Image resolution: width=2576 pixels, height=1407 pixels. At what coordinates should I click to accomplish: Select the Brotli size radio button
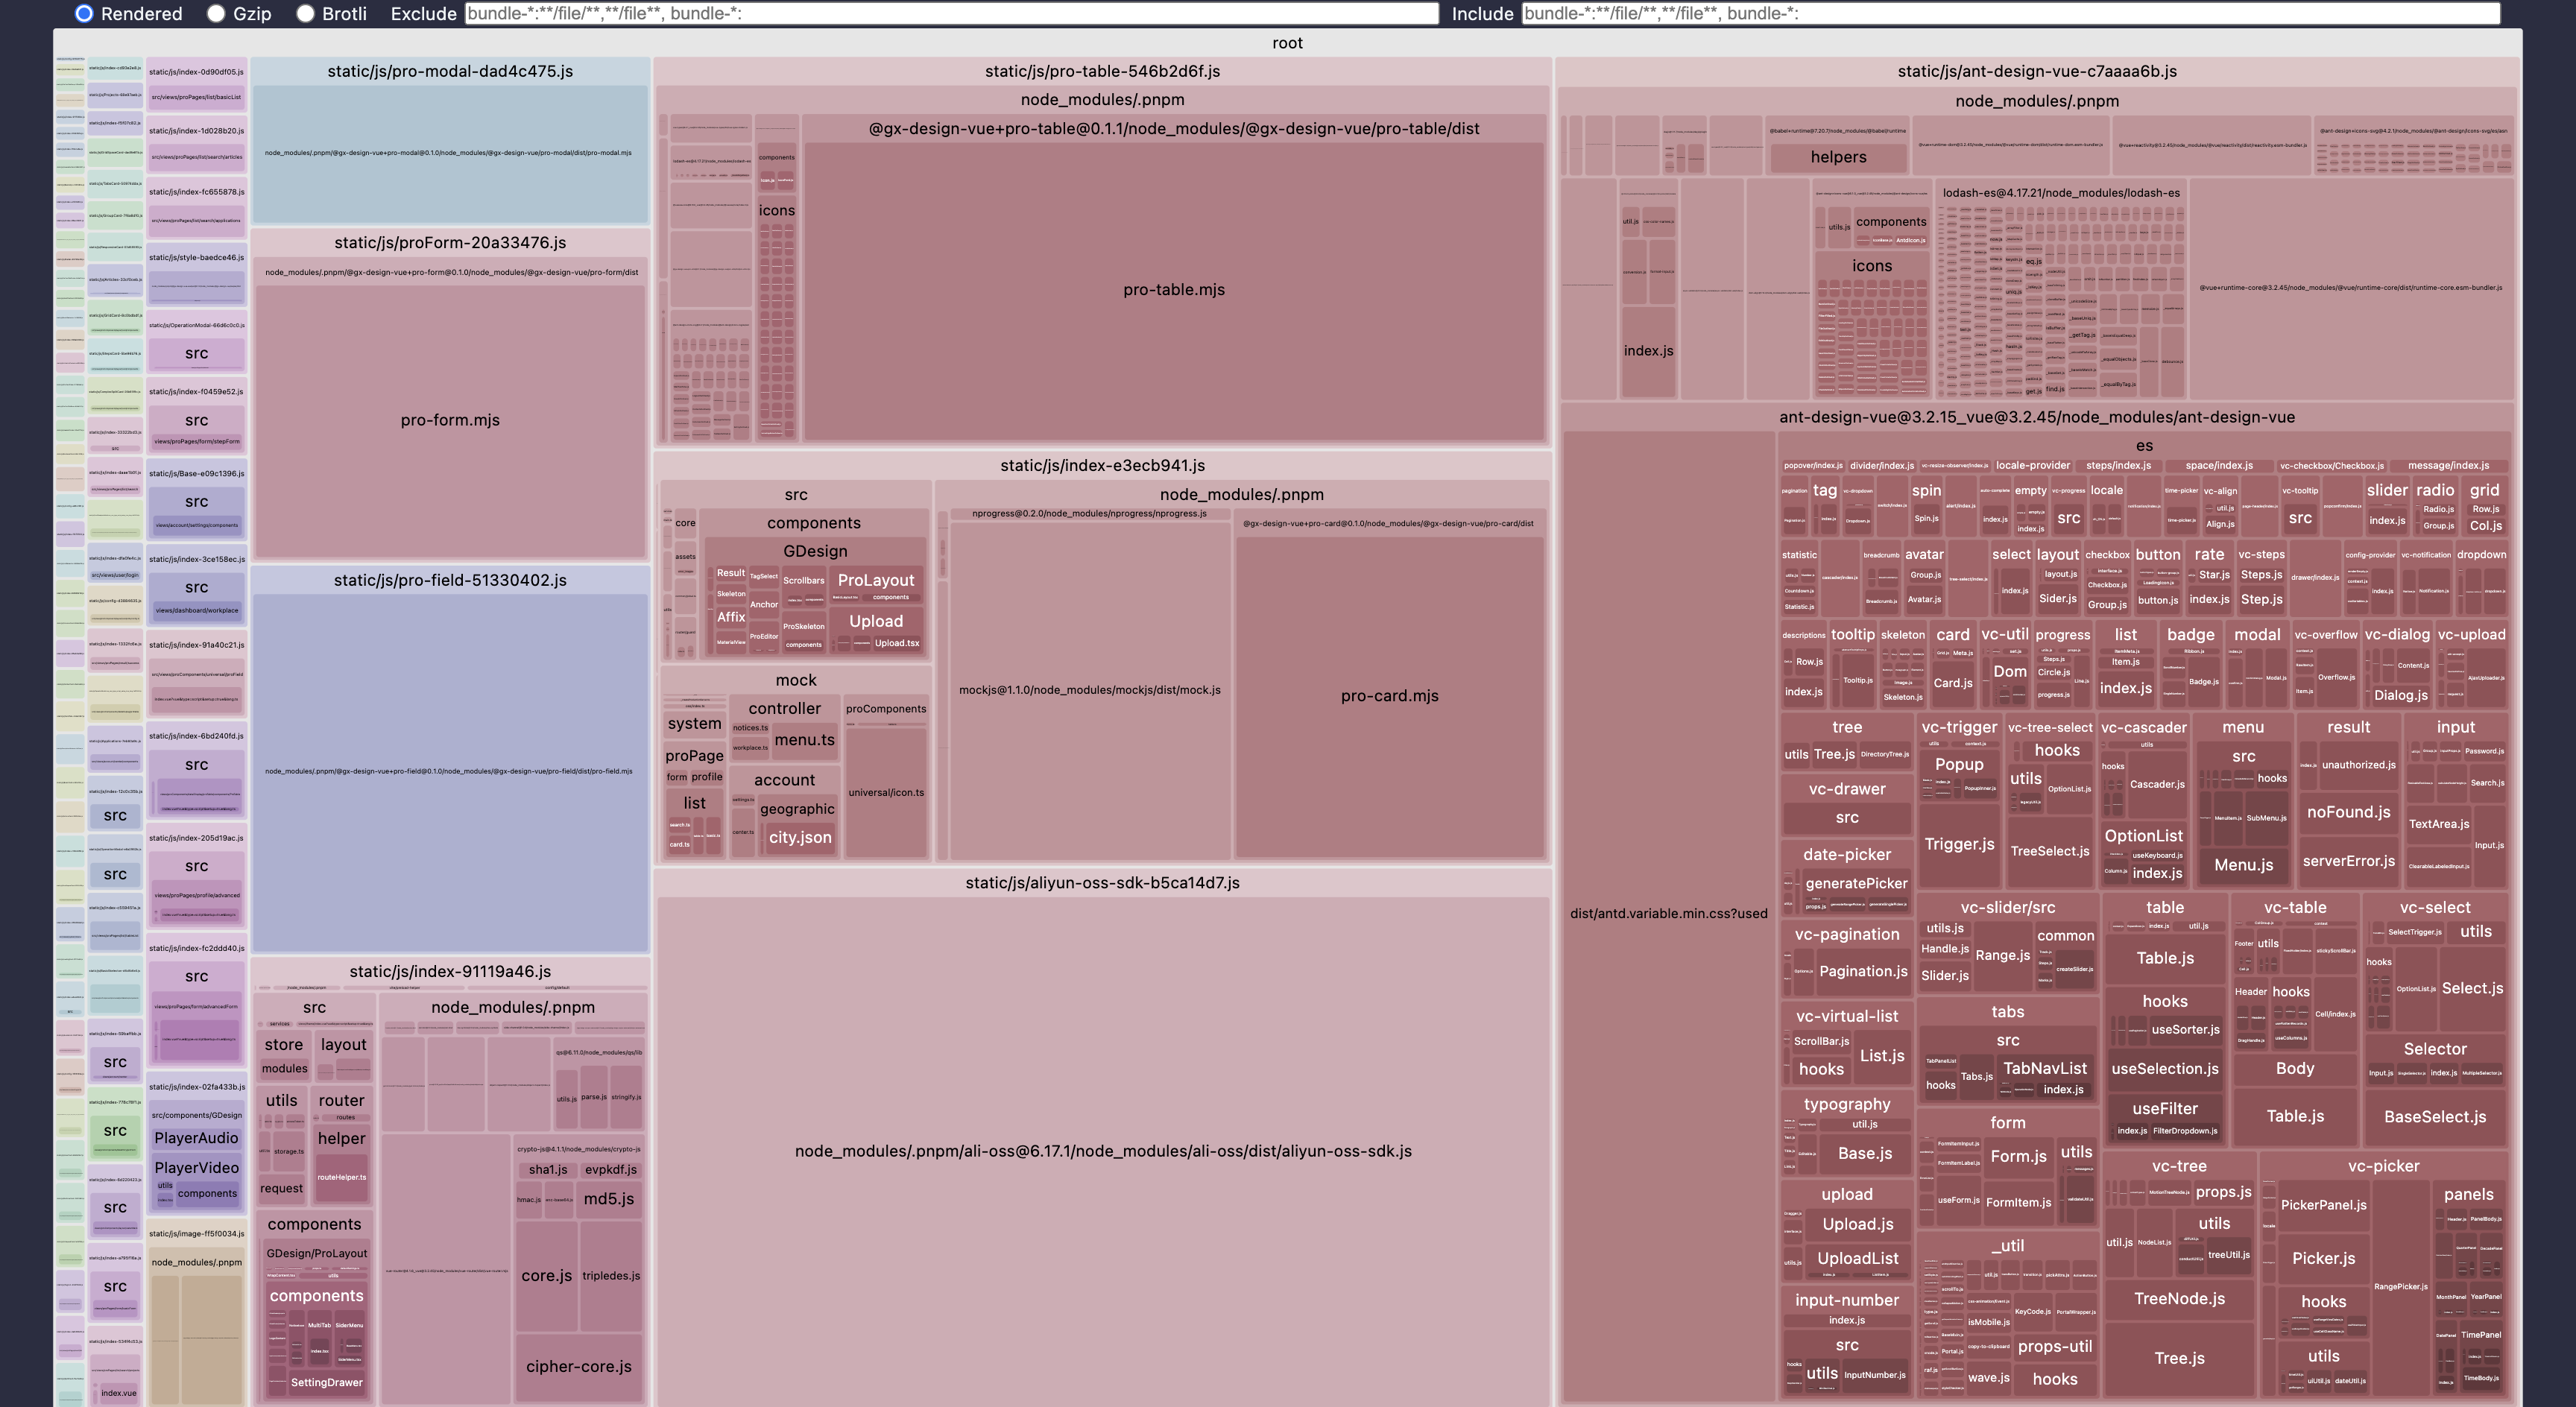pyautogui.click(x=305, y=13)
